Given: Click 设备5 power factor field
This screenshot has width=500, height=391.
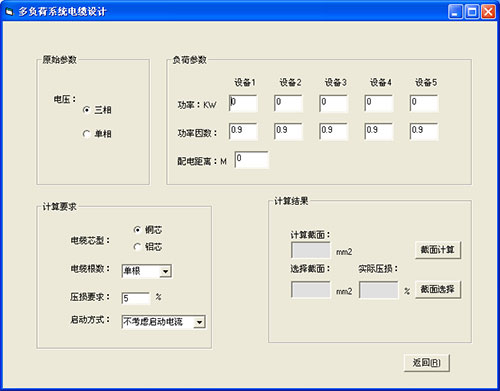Looking at the screenshot, I should pyautogui.click(x=424, y=131).
